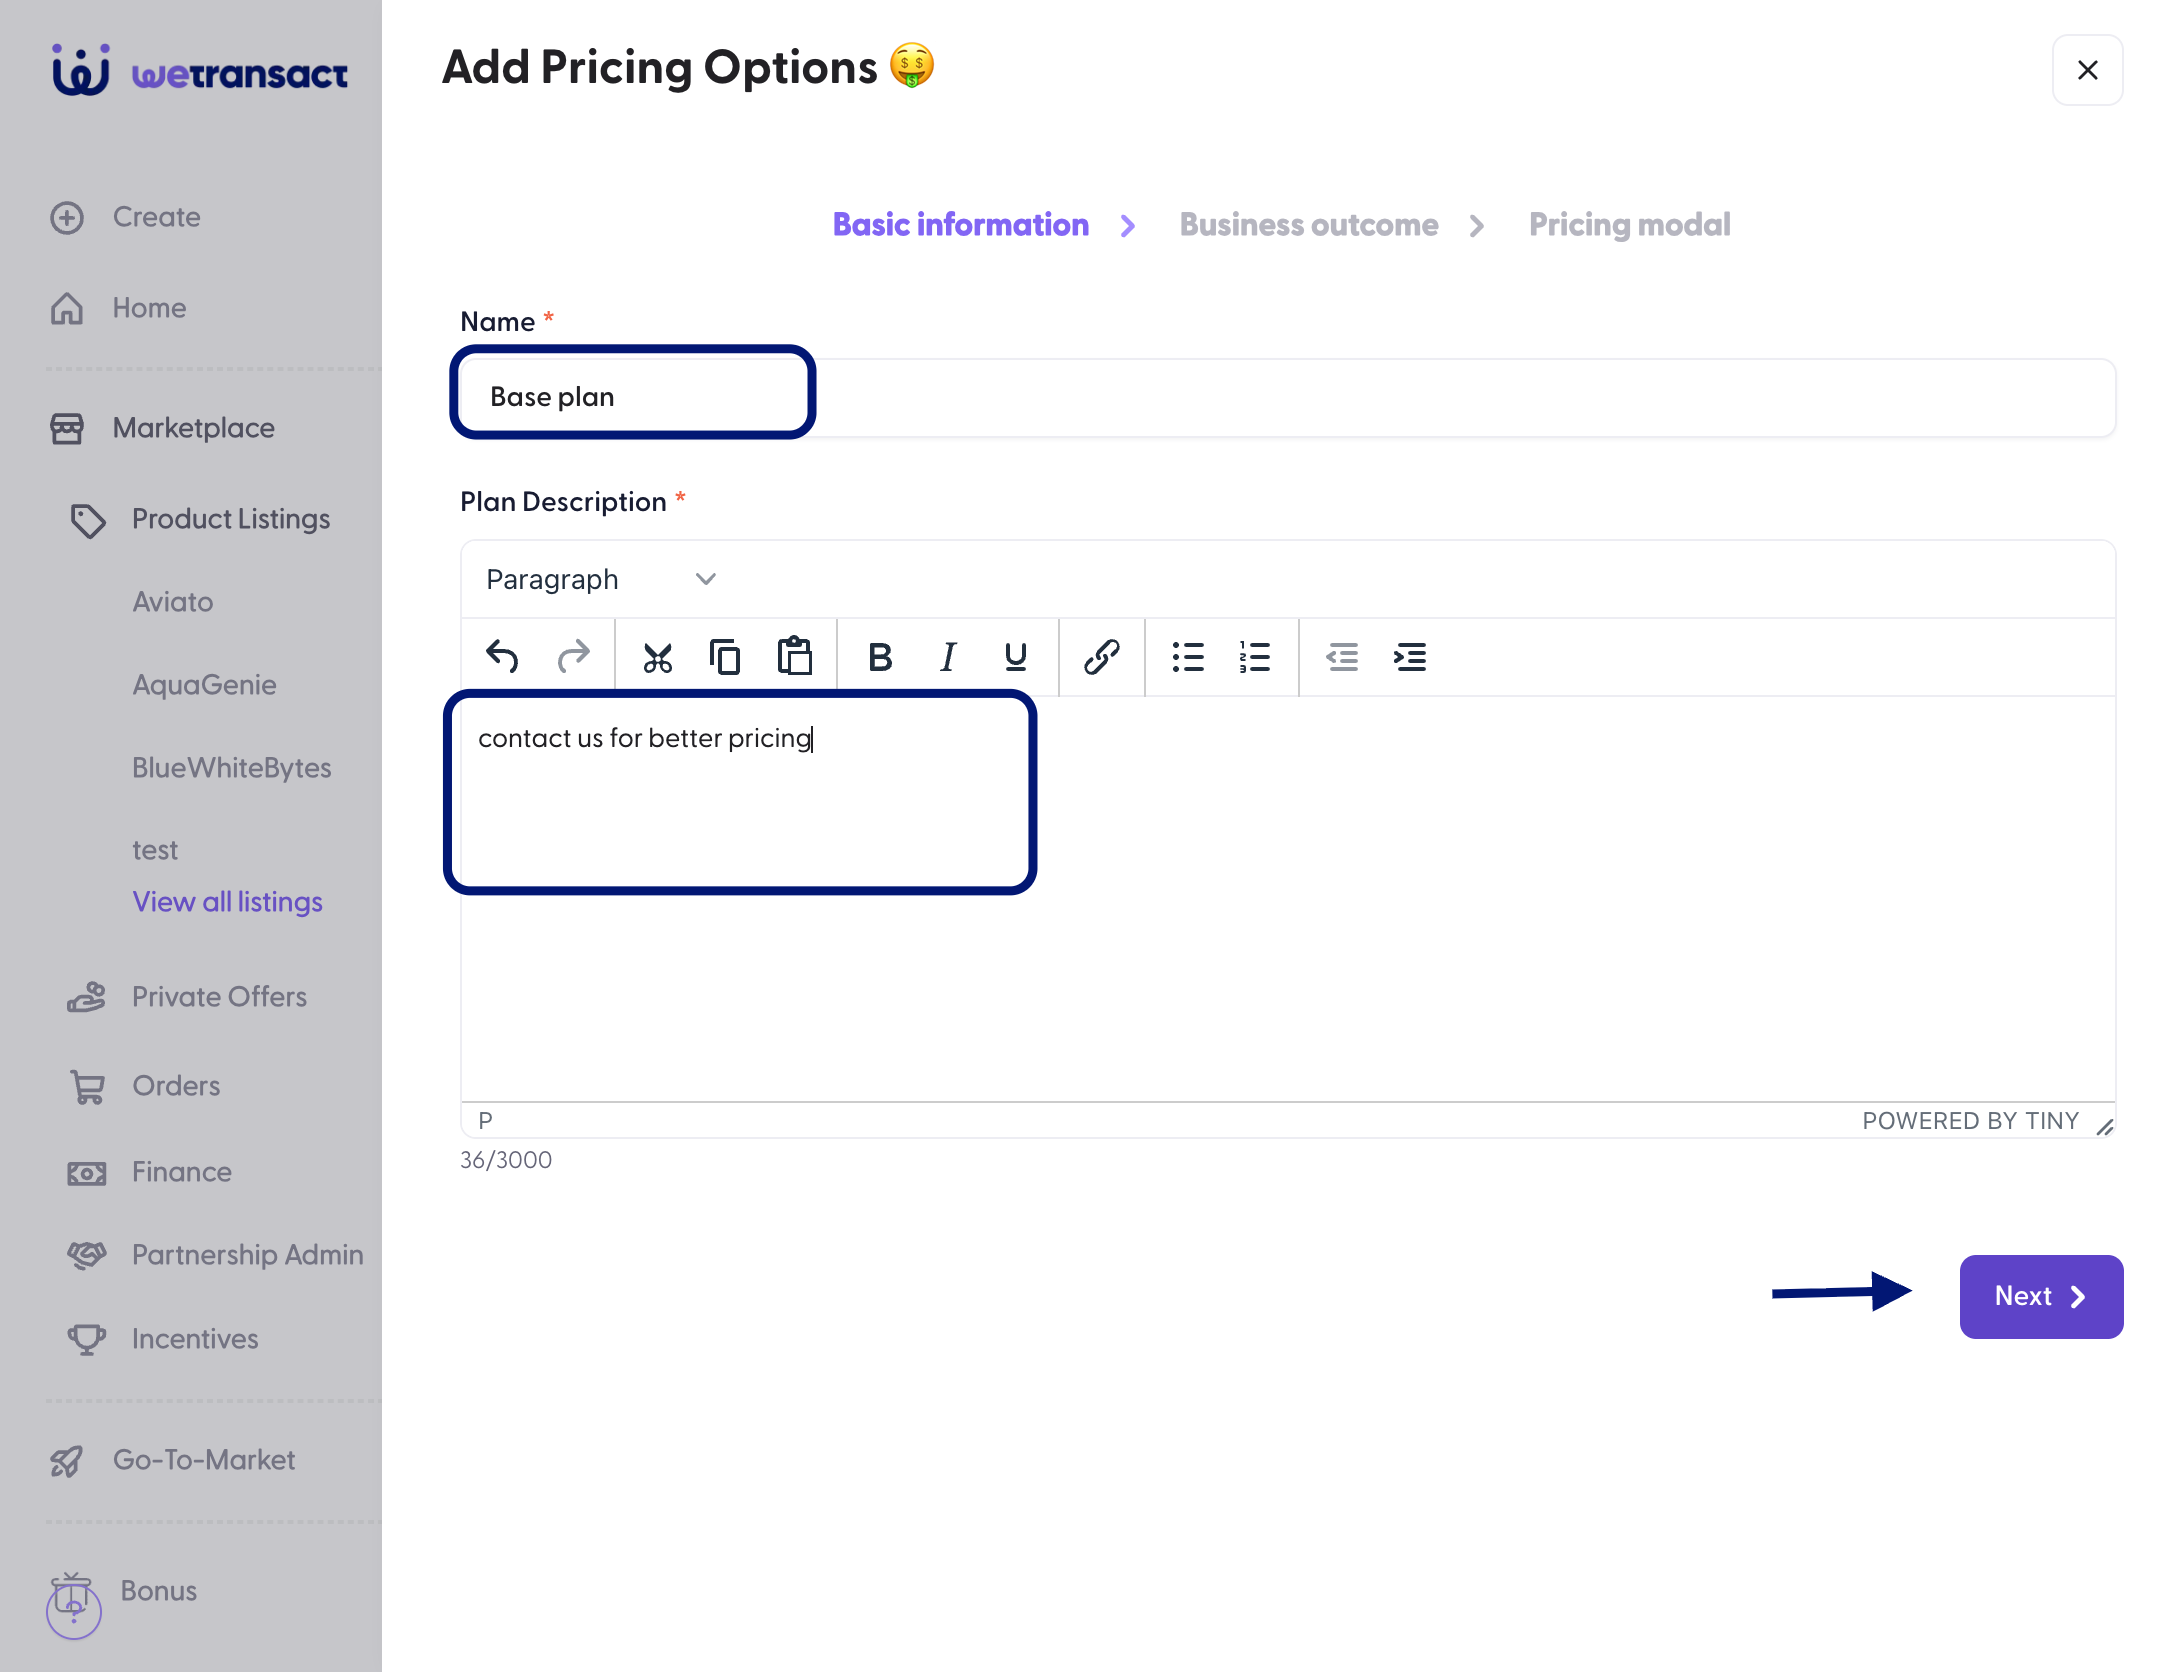Screen dimensions: 2182x1672
Task: Apply bullet list formatting
Action: (1188, 657)
